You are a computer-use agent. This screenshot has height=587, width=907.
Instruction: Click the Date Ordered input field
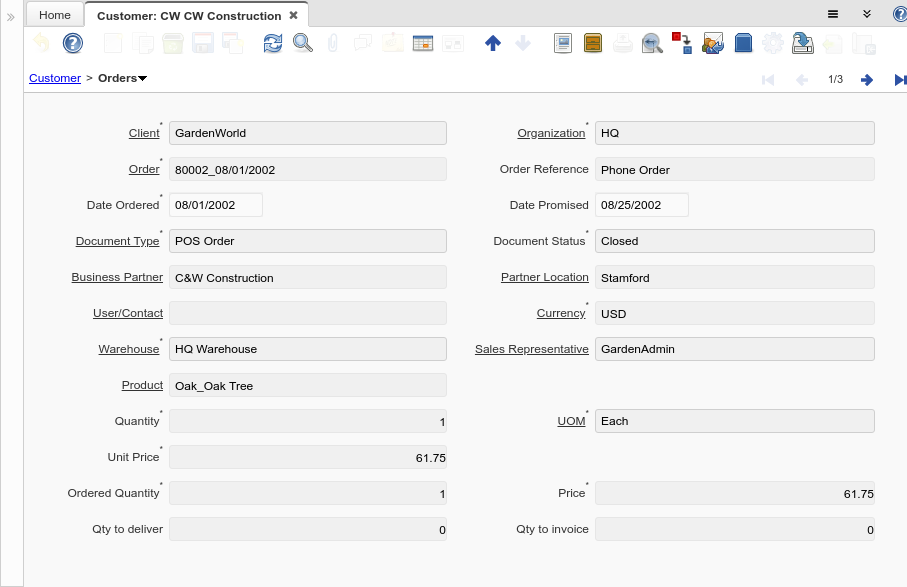coord(215,205)
